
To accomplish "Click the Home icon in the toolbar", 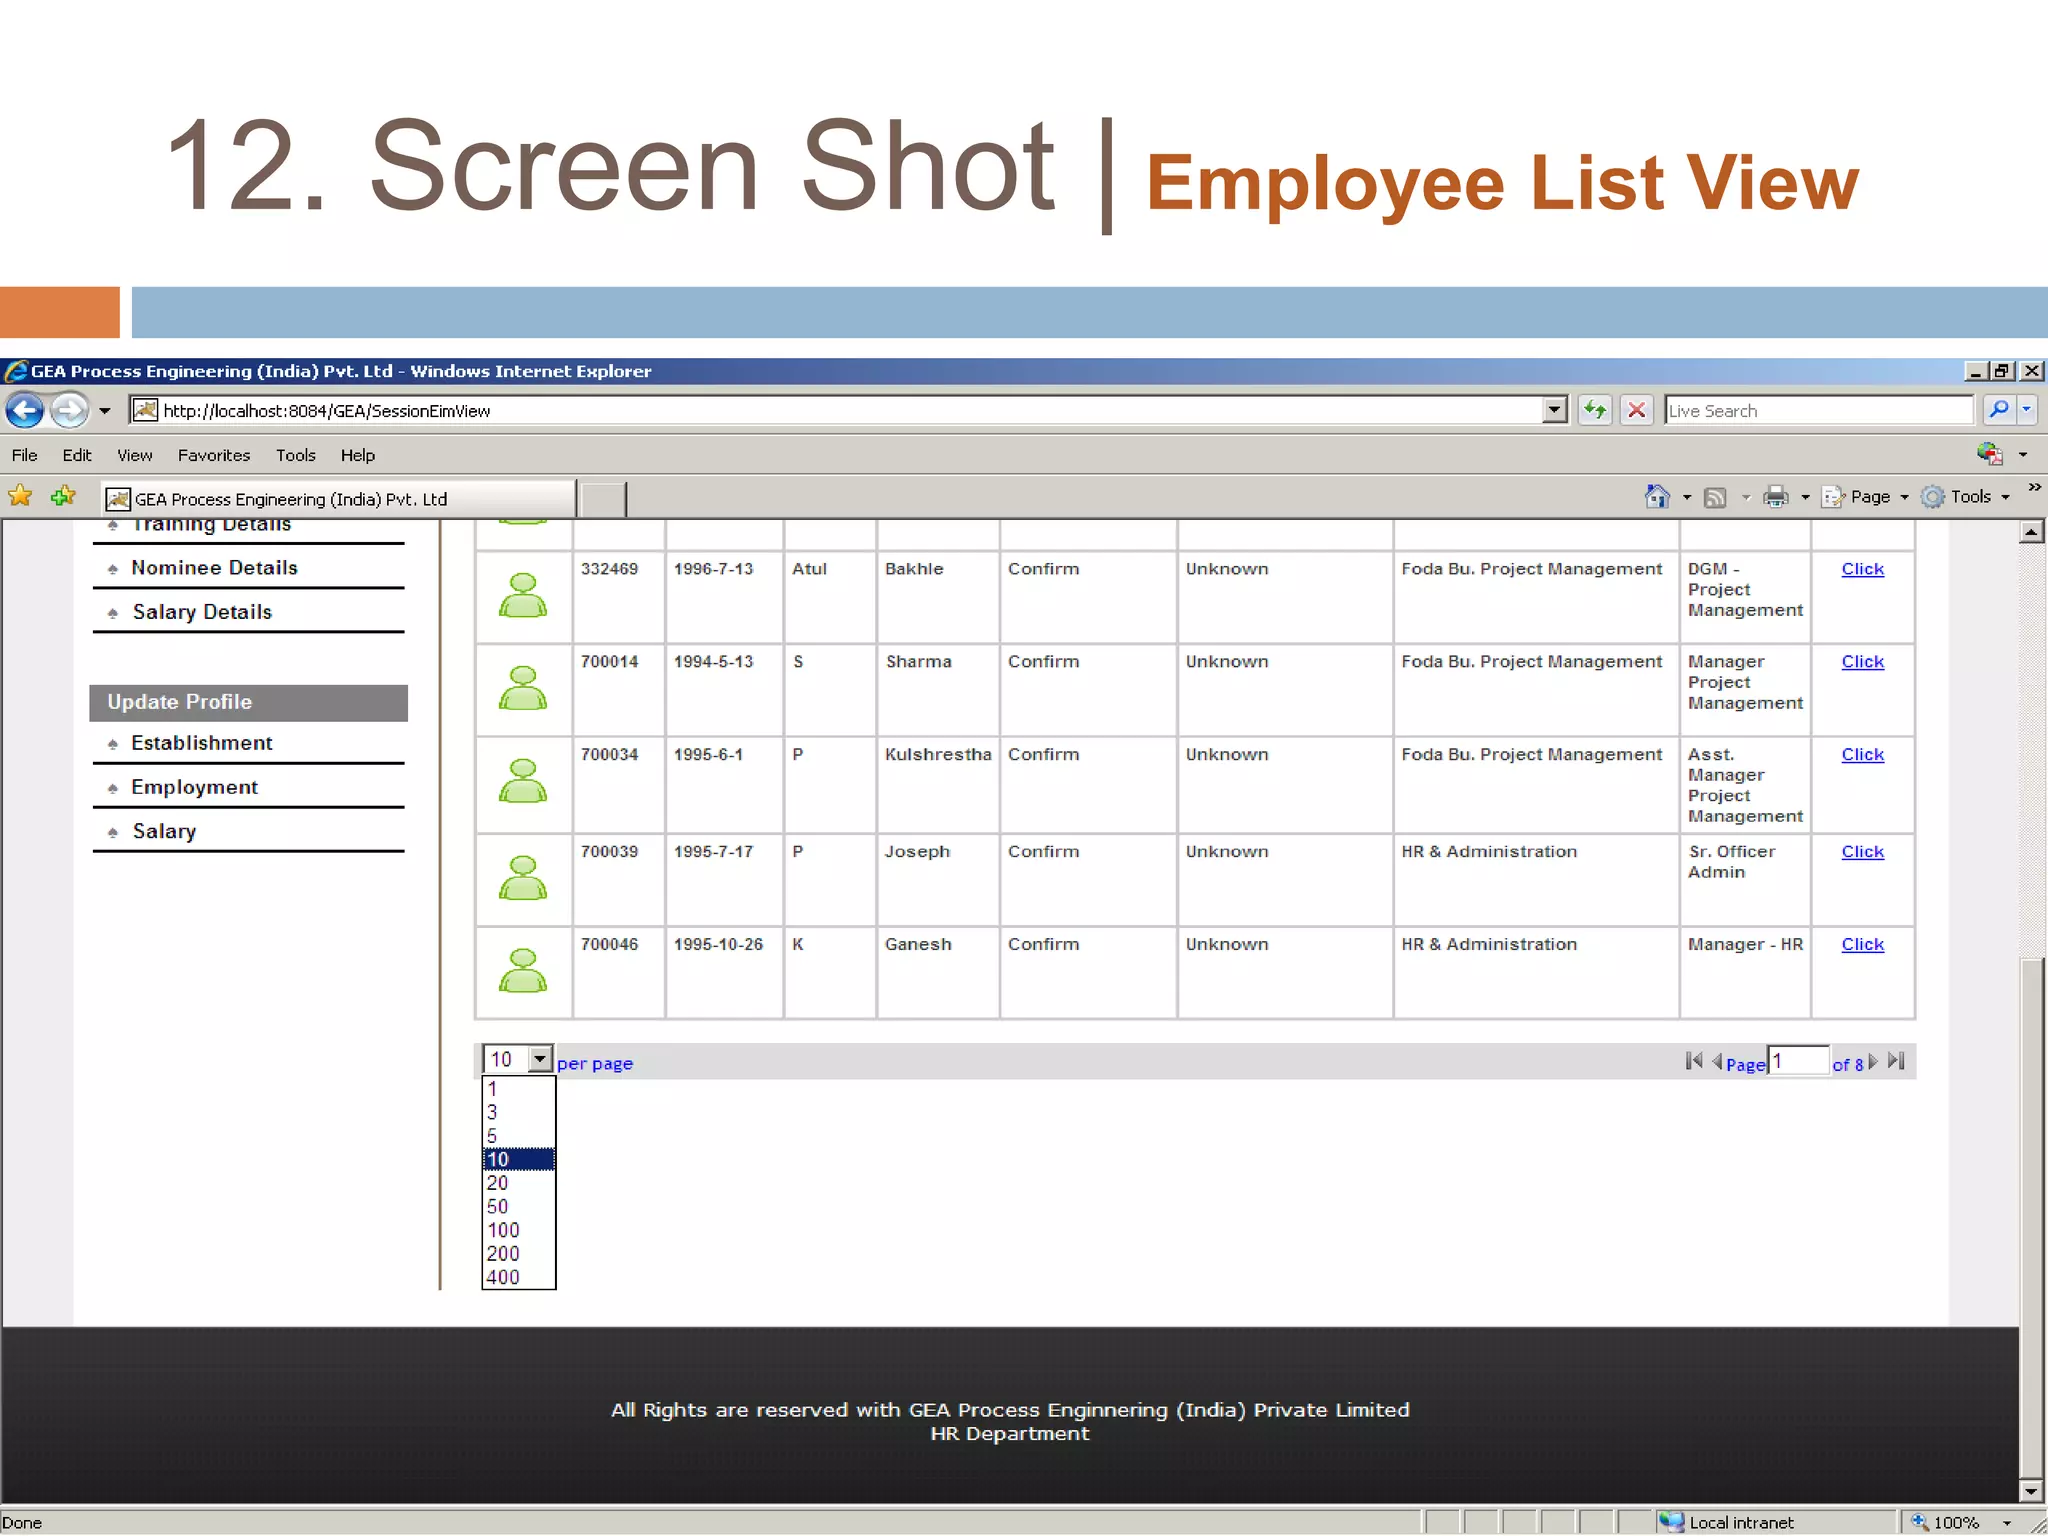I will click(1656, 497).
